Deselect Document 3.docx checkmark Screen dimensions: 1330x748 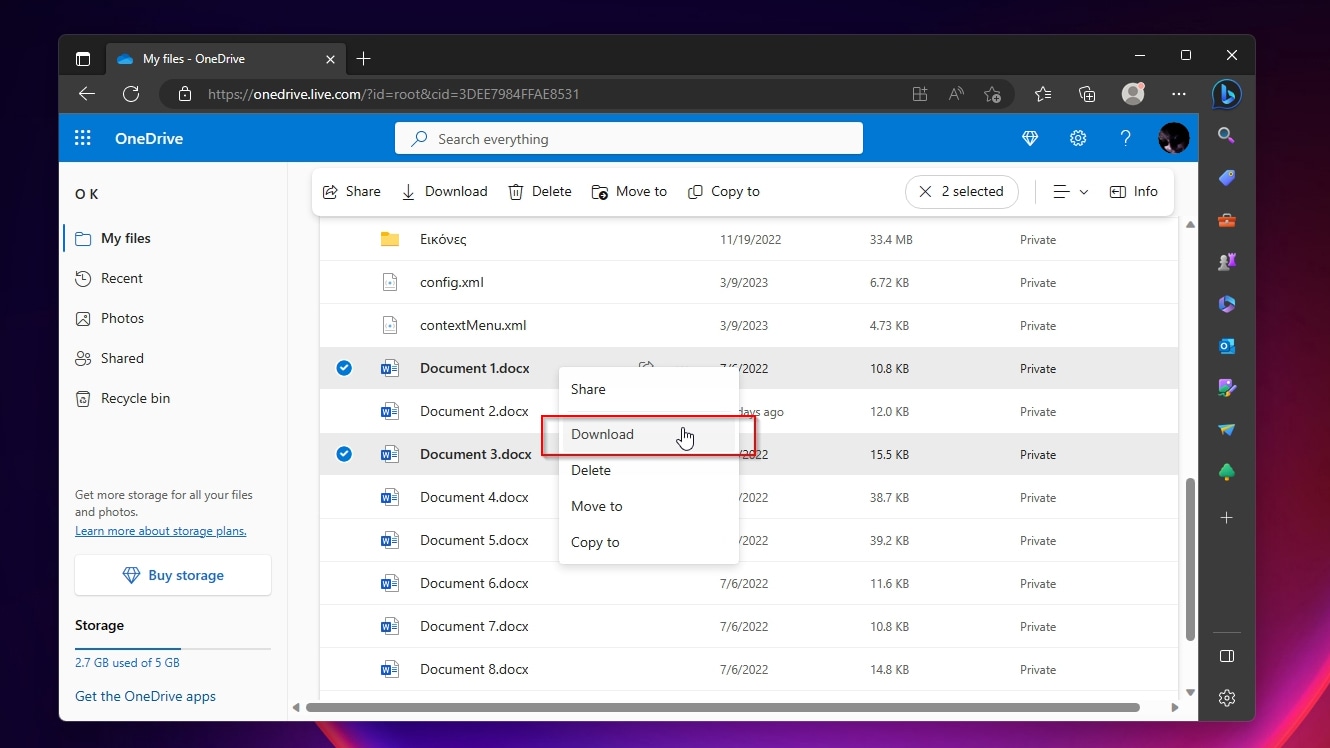344,454
